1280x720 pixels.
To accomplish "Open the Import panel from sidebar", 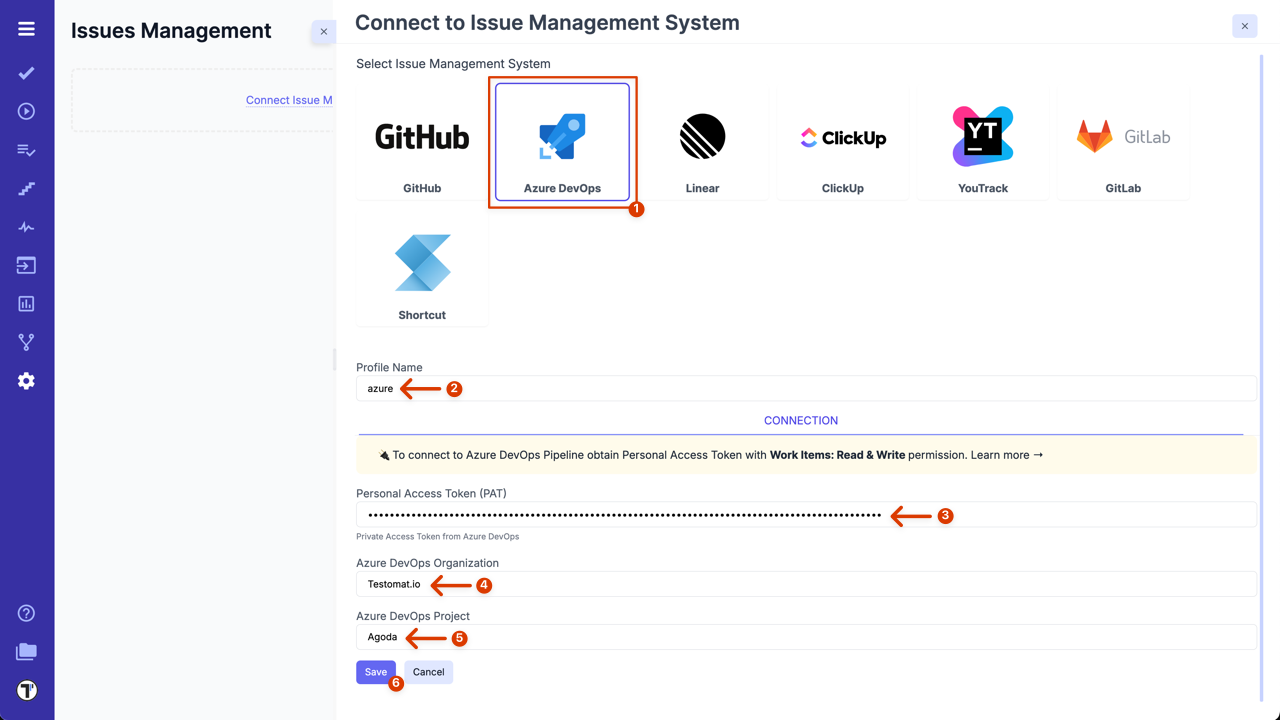I will pos(26,265).
